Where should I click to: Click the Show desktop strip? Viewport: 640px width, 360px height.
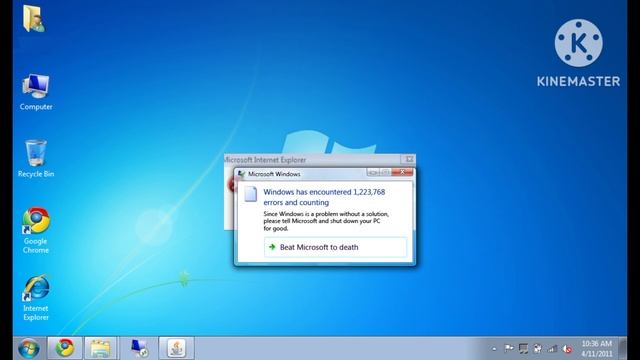(x=623, y=348)
